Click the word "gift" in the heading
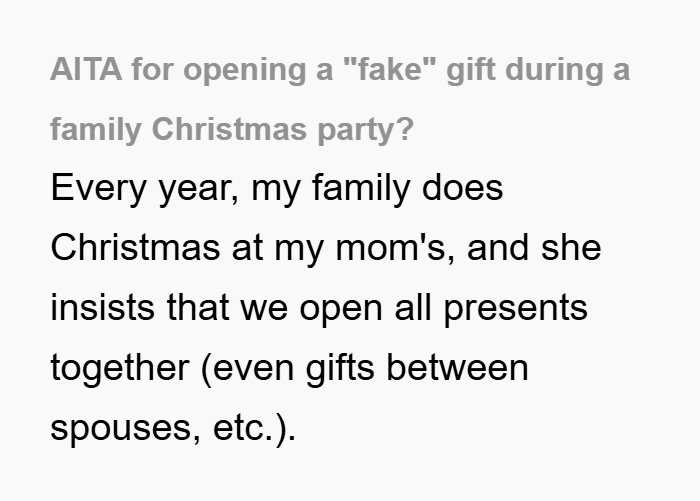700x501 pixels. pos(470,71)
